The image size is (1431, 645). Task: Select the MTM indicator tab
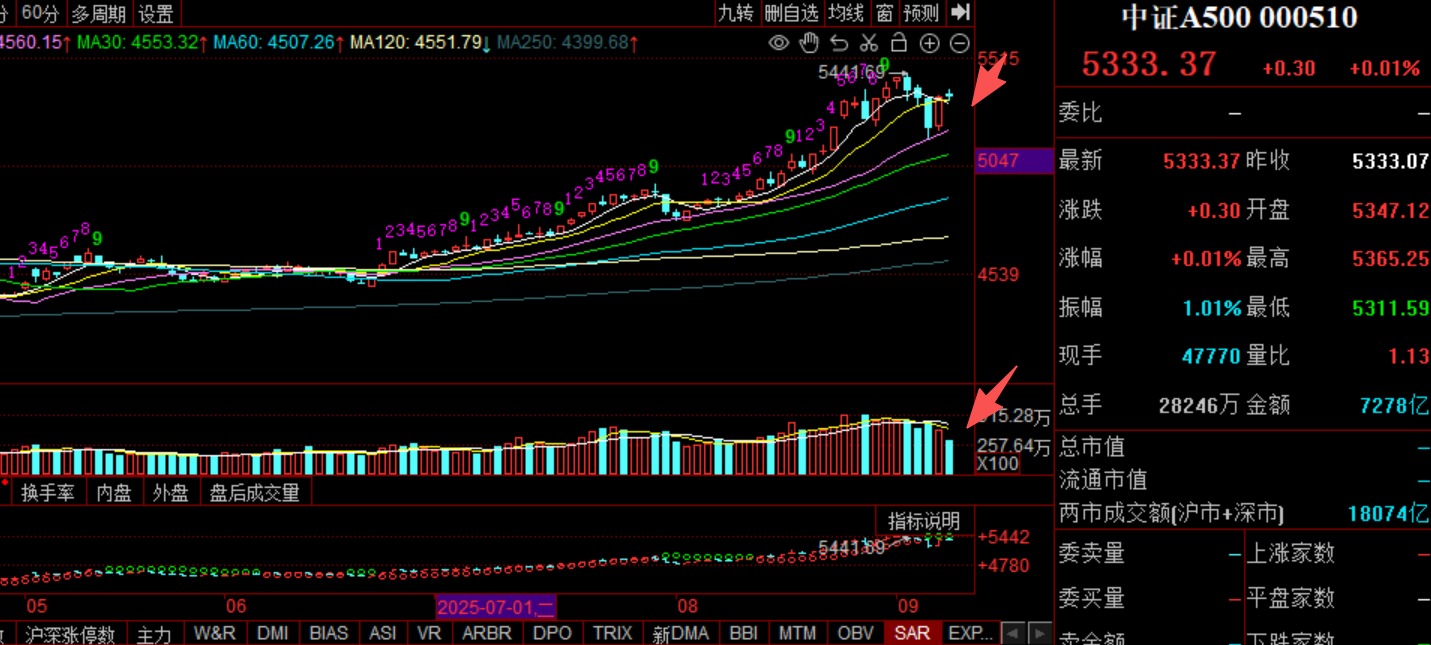pos(798,634)
